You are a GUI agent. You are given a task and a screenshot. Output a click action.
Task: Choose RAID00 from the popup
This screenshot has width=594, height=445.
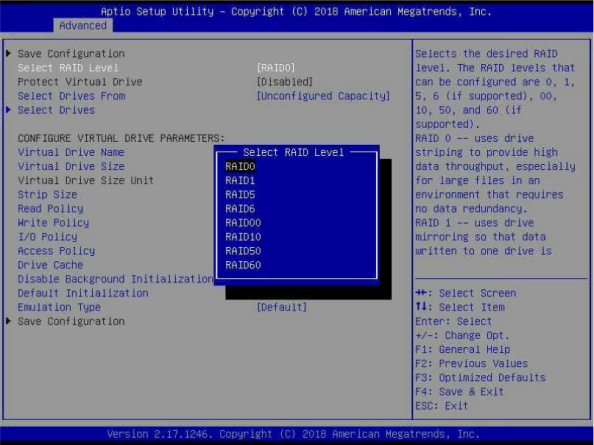243,222
